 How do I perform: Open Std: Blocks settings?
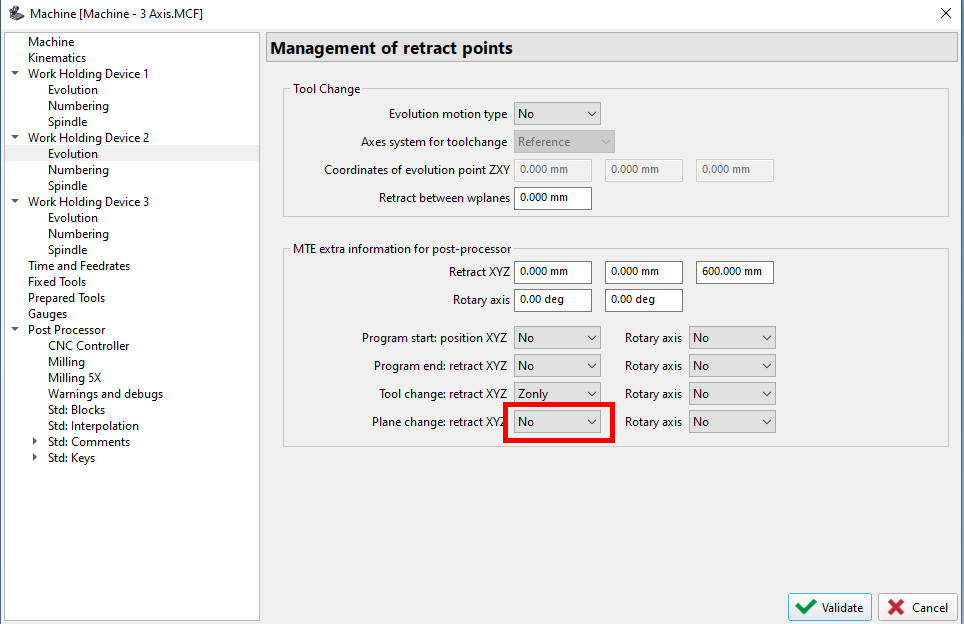[x=76, y=409]
